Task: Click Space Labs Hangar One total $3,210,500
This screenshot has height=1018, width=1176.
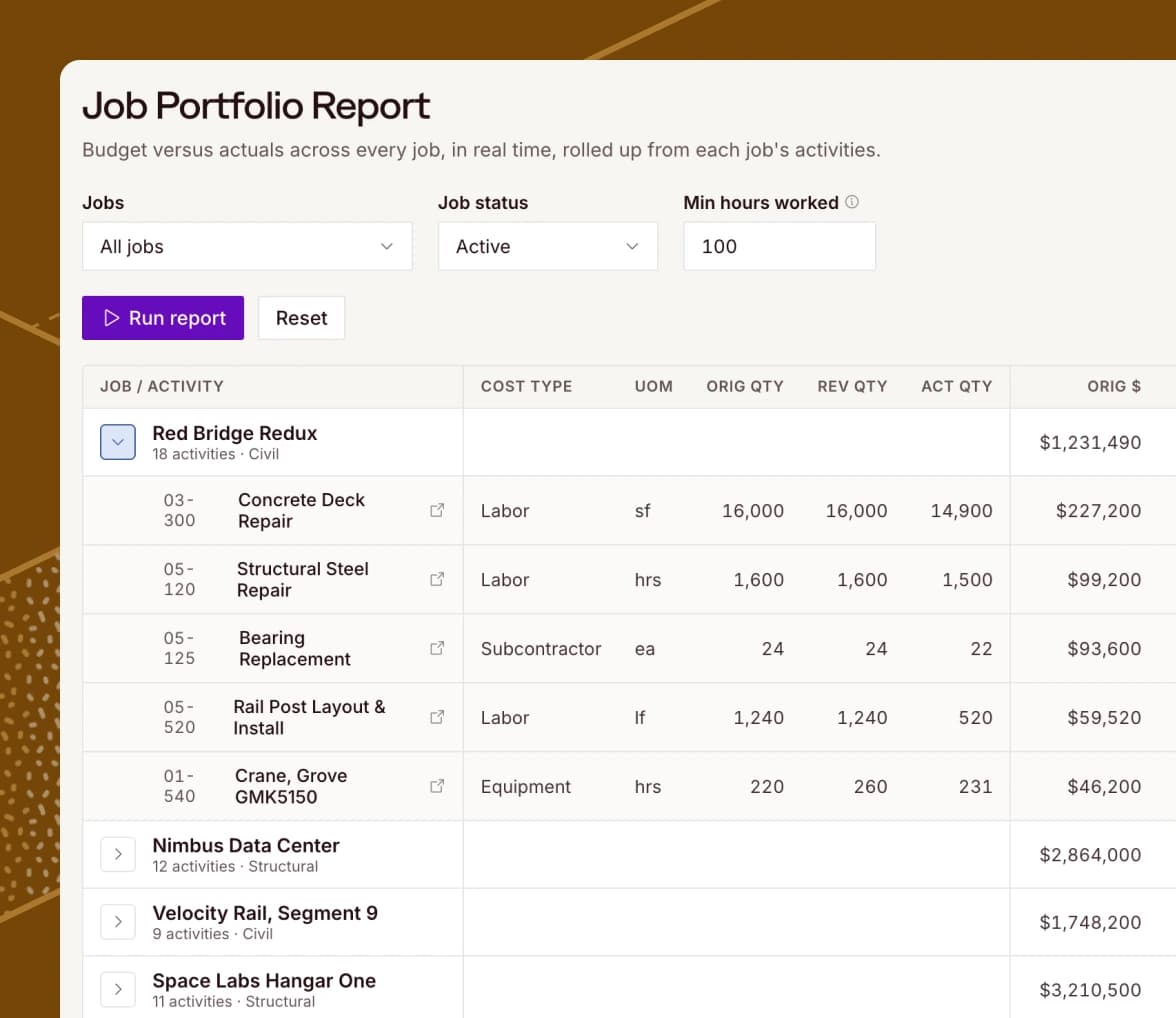Action: 1090,989
